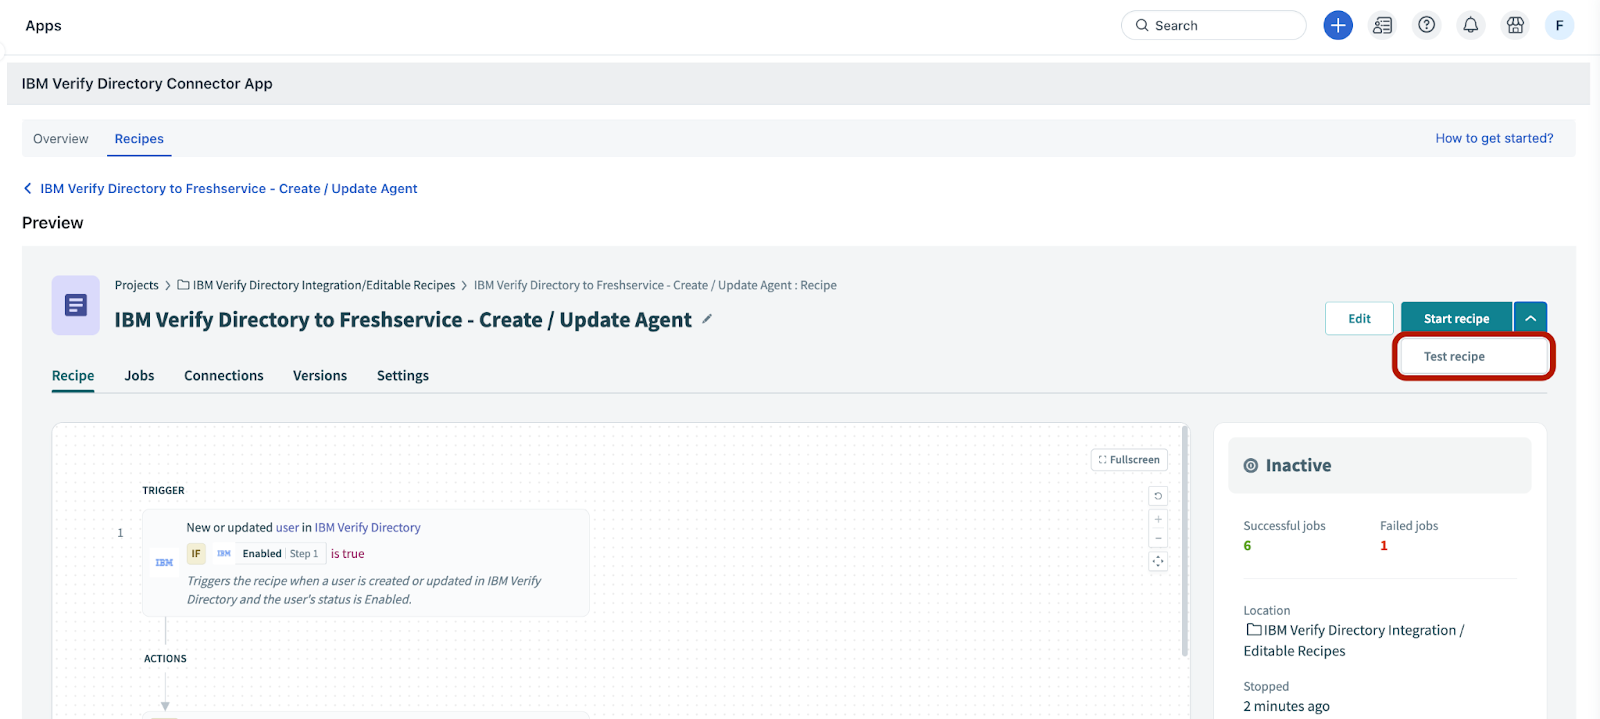The image size is (1600, 719).
Task: Click the recipe canvas vertical scrollbar
Action: 1185,540
